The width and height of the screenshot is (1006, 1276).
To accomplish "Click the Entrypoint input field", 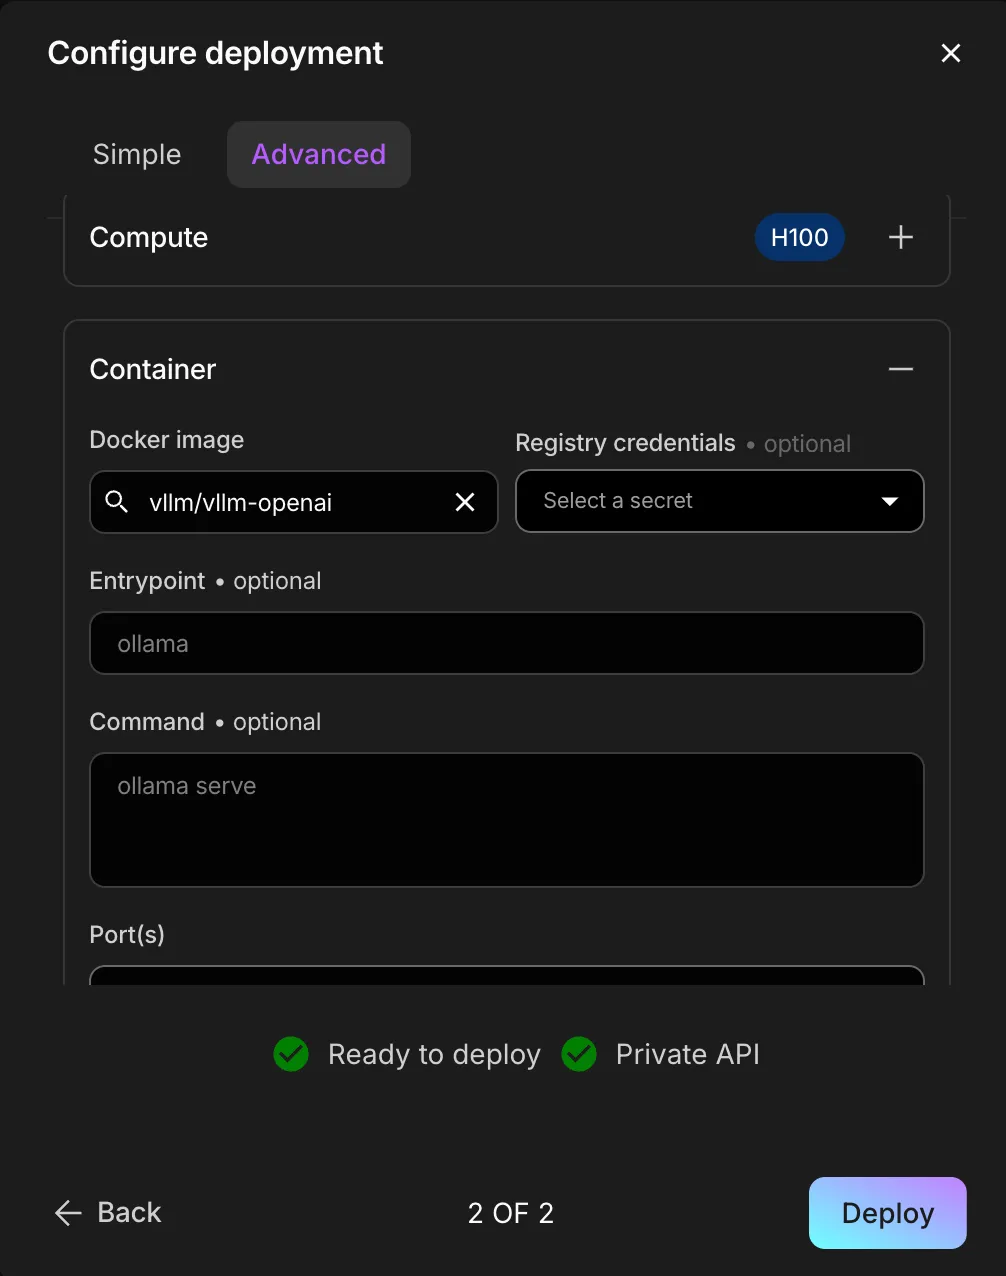I will 507,643.
